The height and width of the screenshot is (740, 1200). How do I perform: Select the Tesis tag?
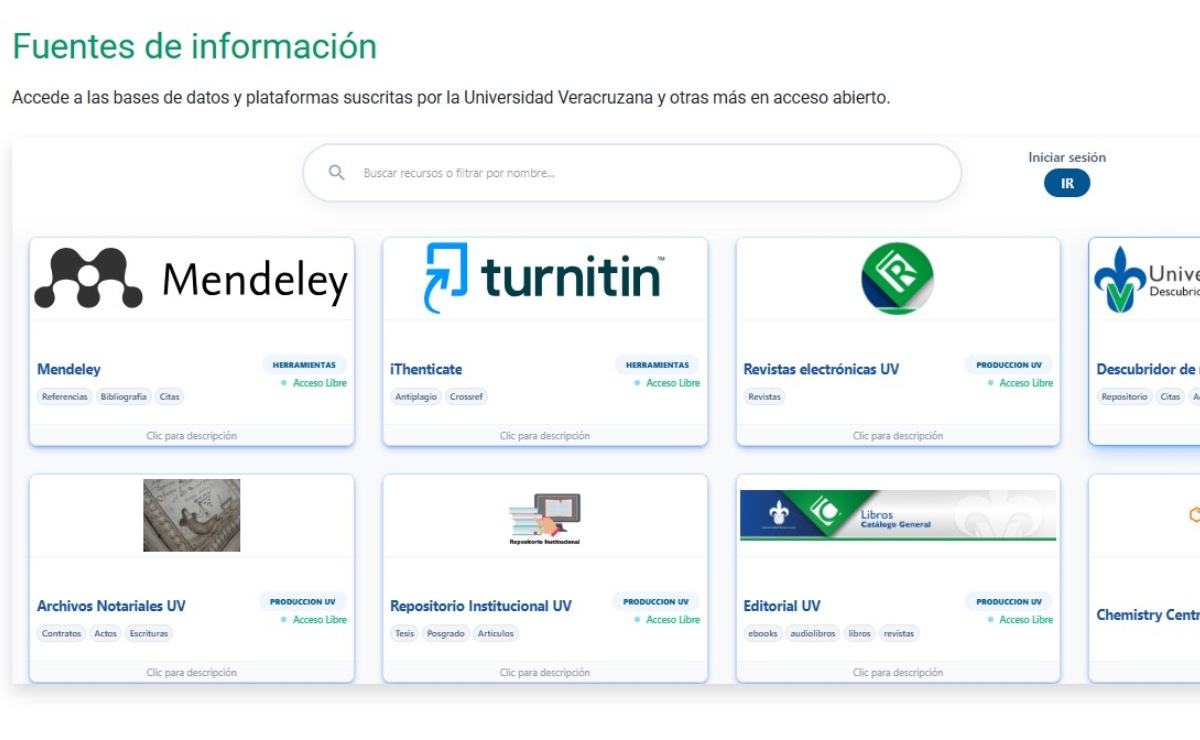(404, 634)
